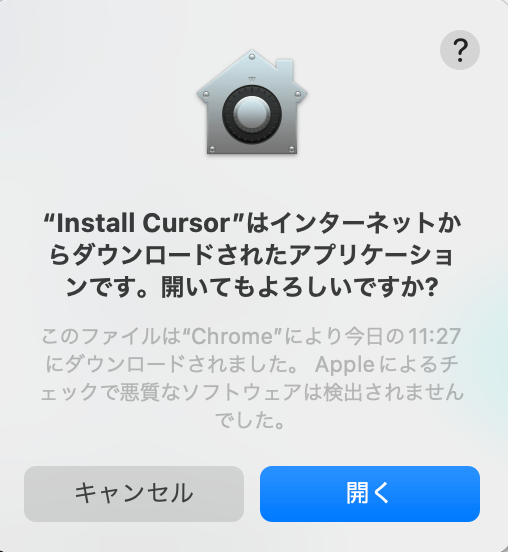Click the 開く button to open the app
The height and width of the screenshot is (552, 508).
point(370,494)
